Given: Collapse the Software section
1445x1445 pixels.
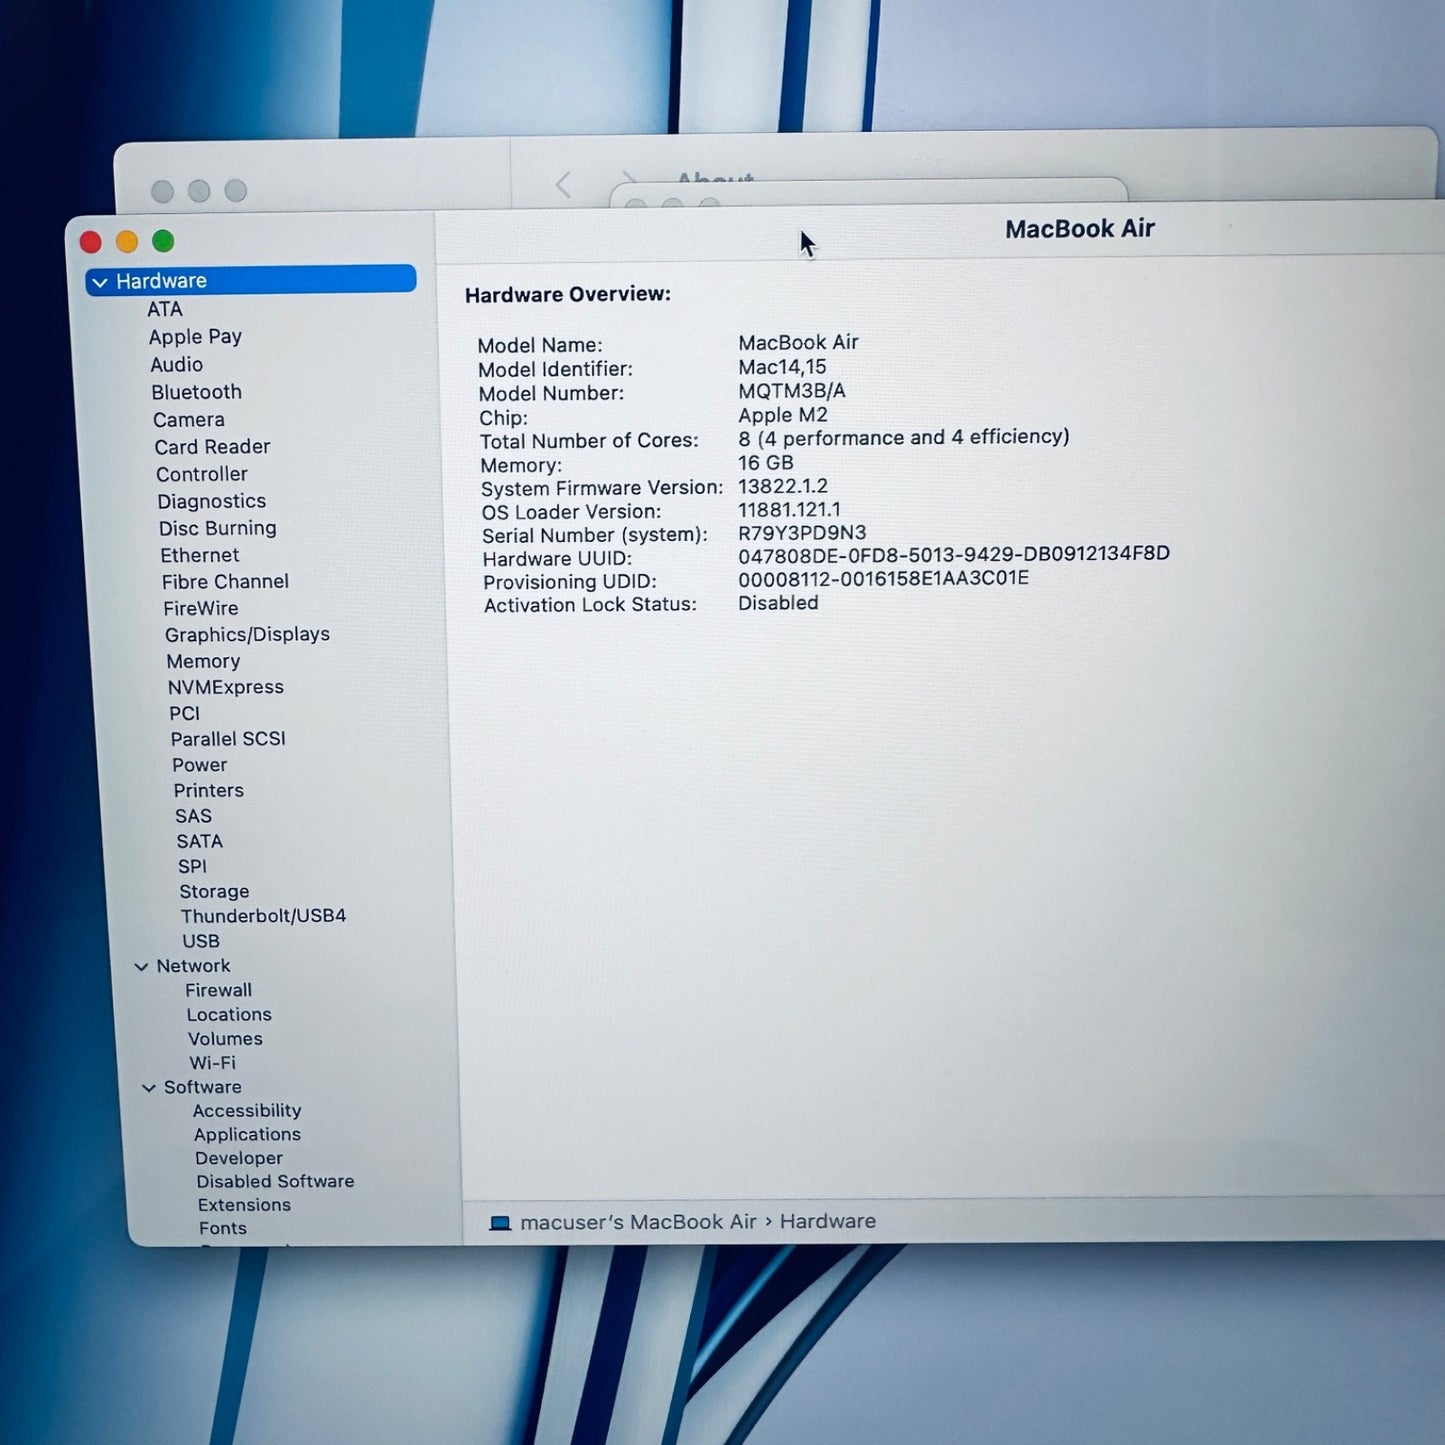Looking at the screenshot, I should (150, 1087).
